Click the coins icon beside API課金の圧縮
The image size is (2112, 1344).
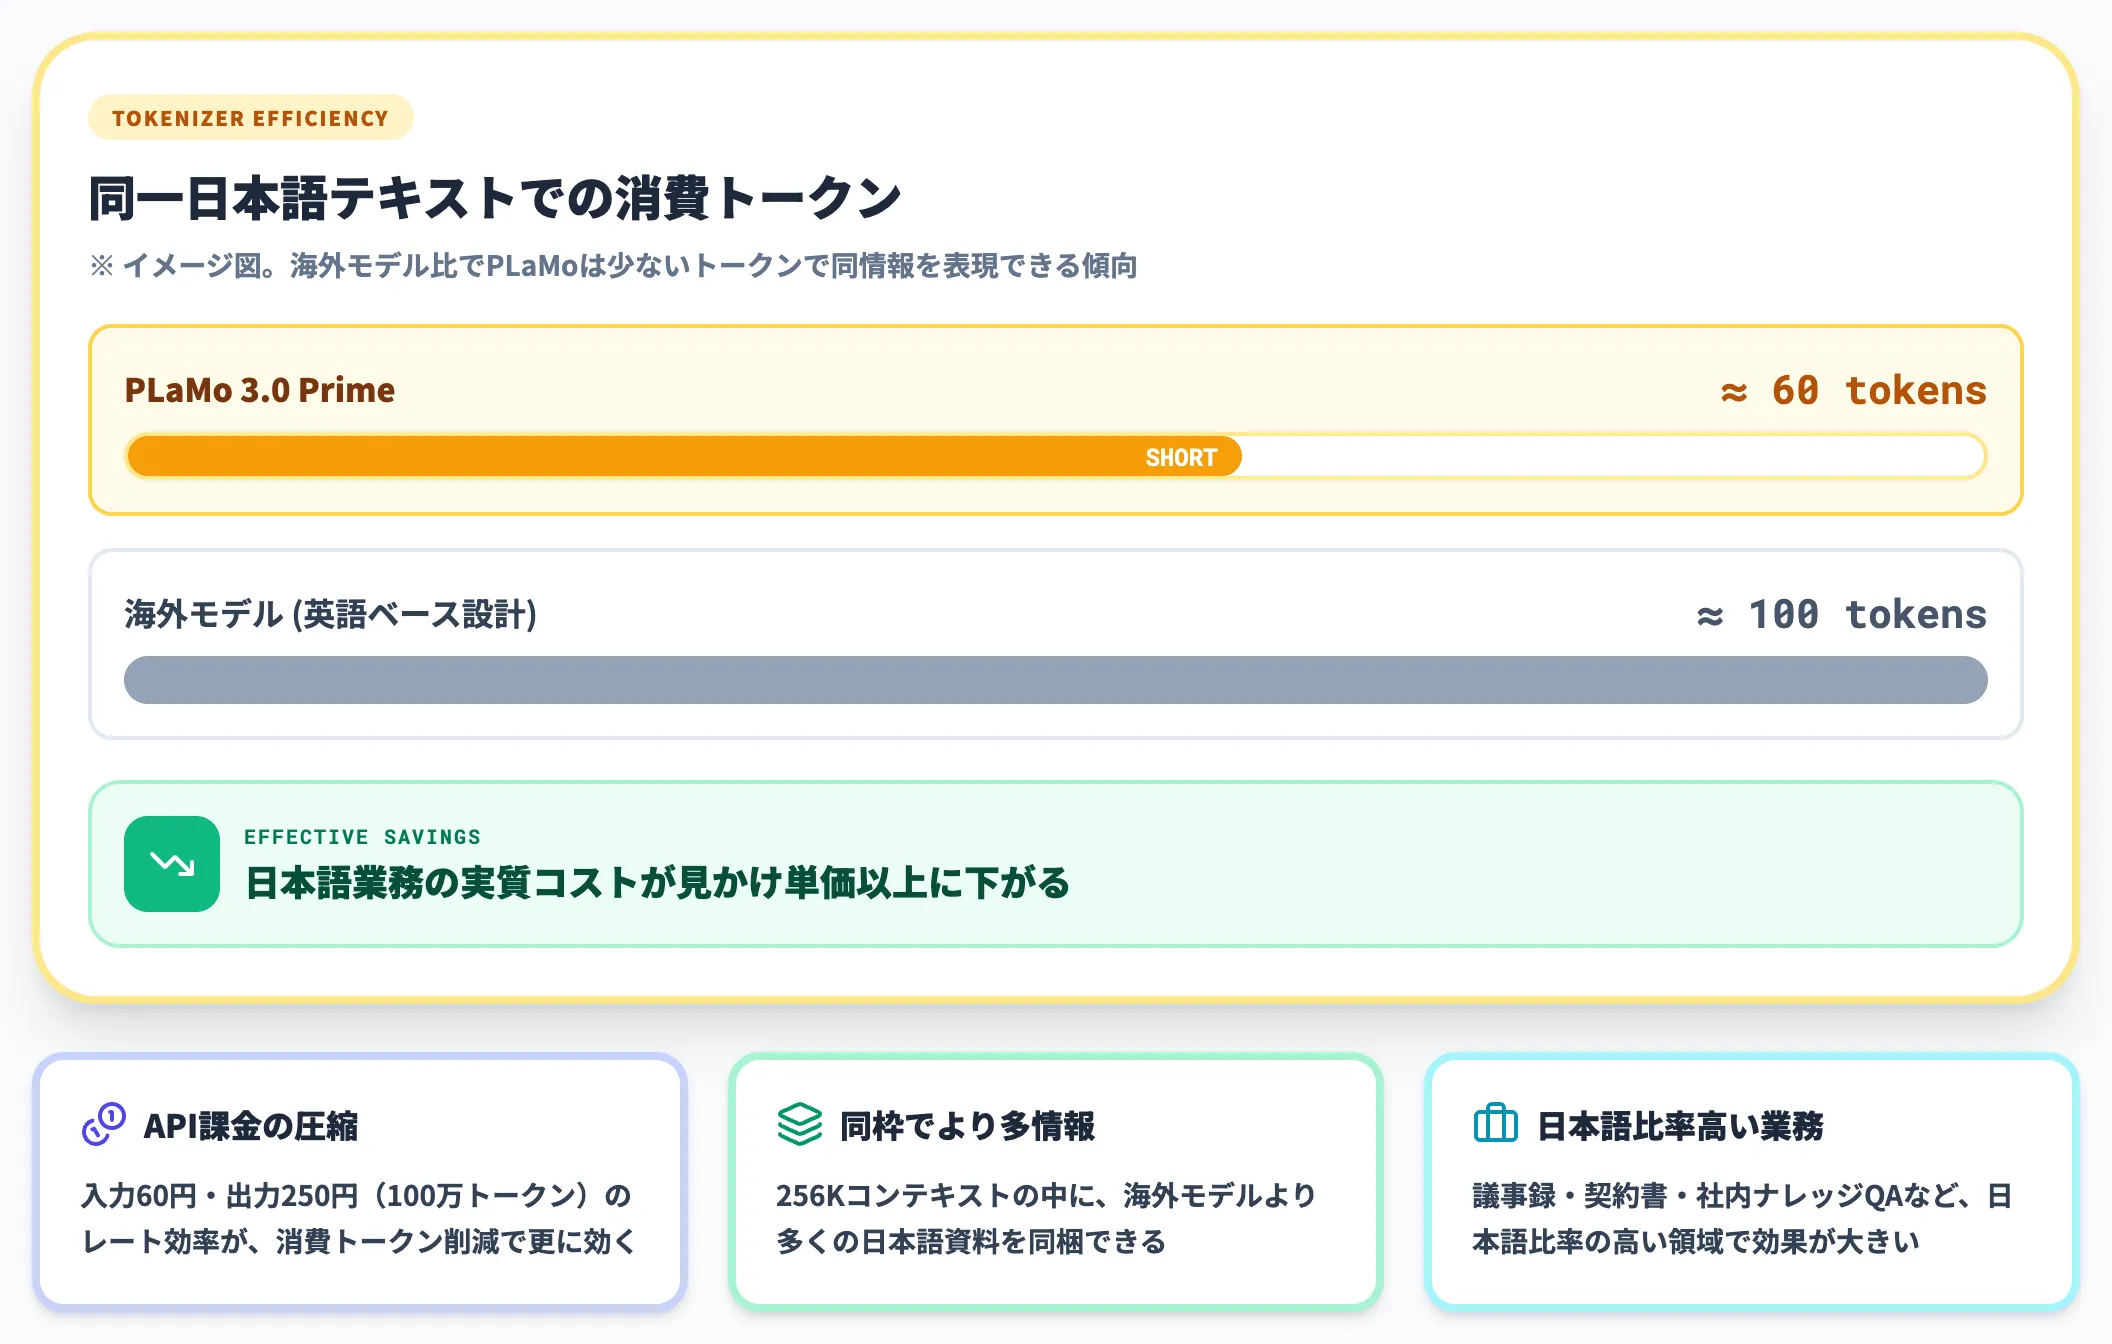coord(104,1124)
